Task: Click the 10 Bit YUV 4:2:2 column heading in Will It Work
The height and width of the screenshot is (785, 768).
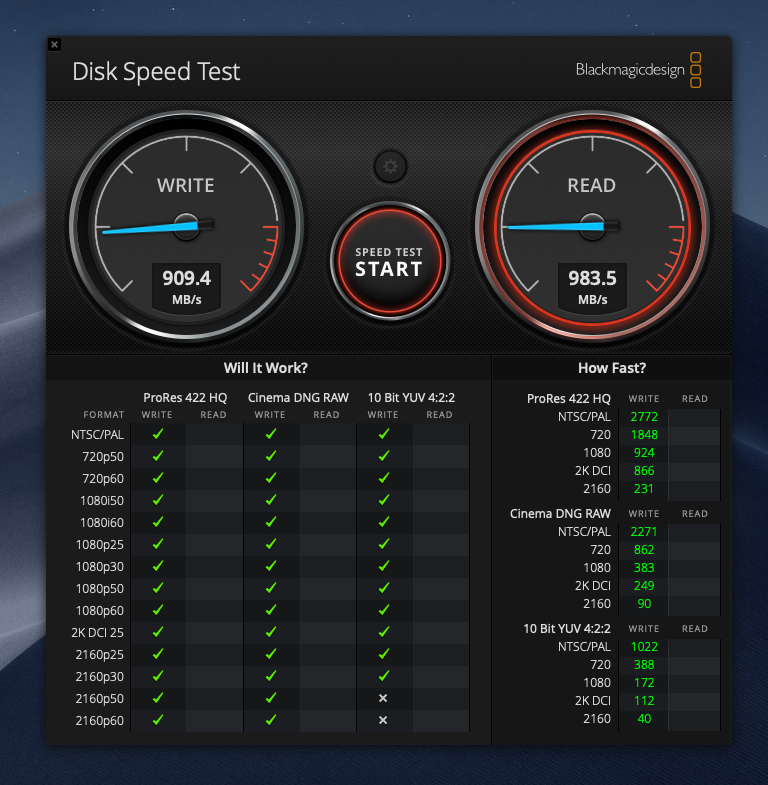Action: pos(412,398)
